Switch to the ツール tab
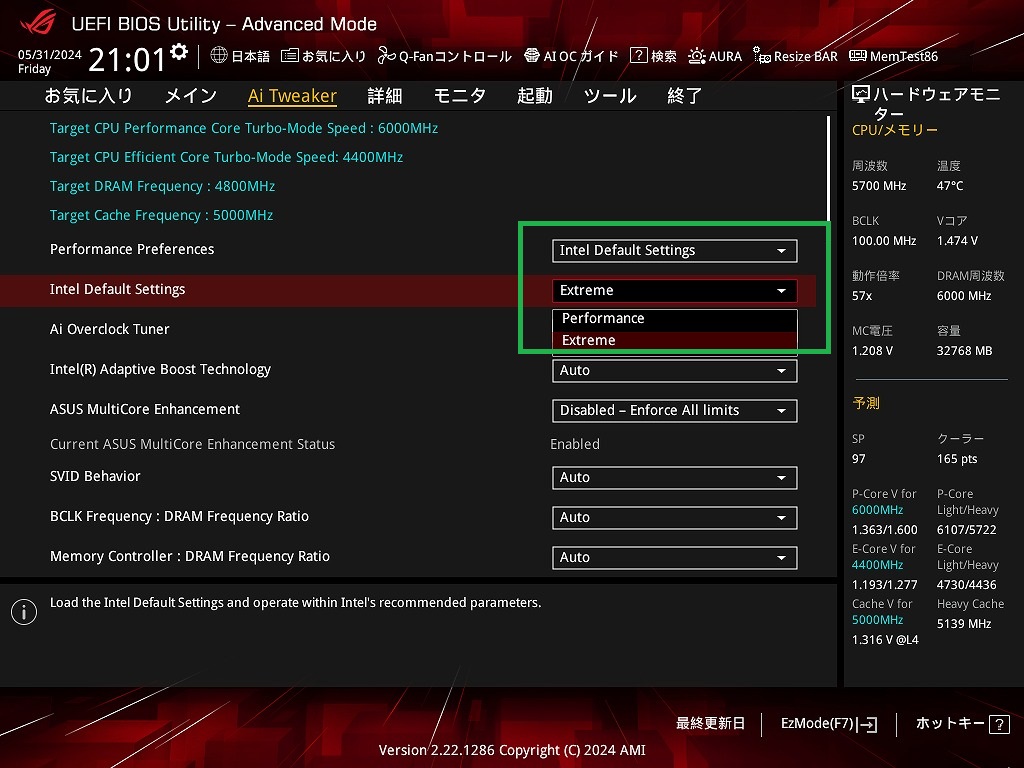Image resolution: width=1024 pixels, height=768 pixels. click(610, 96)
